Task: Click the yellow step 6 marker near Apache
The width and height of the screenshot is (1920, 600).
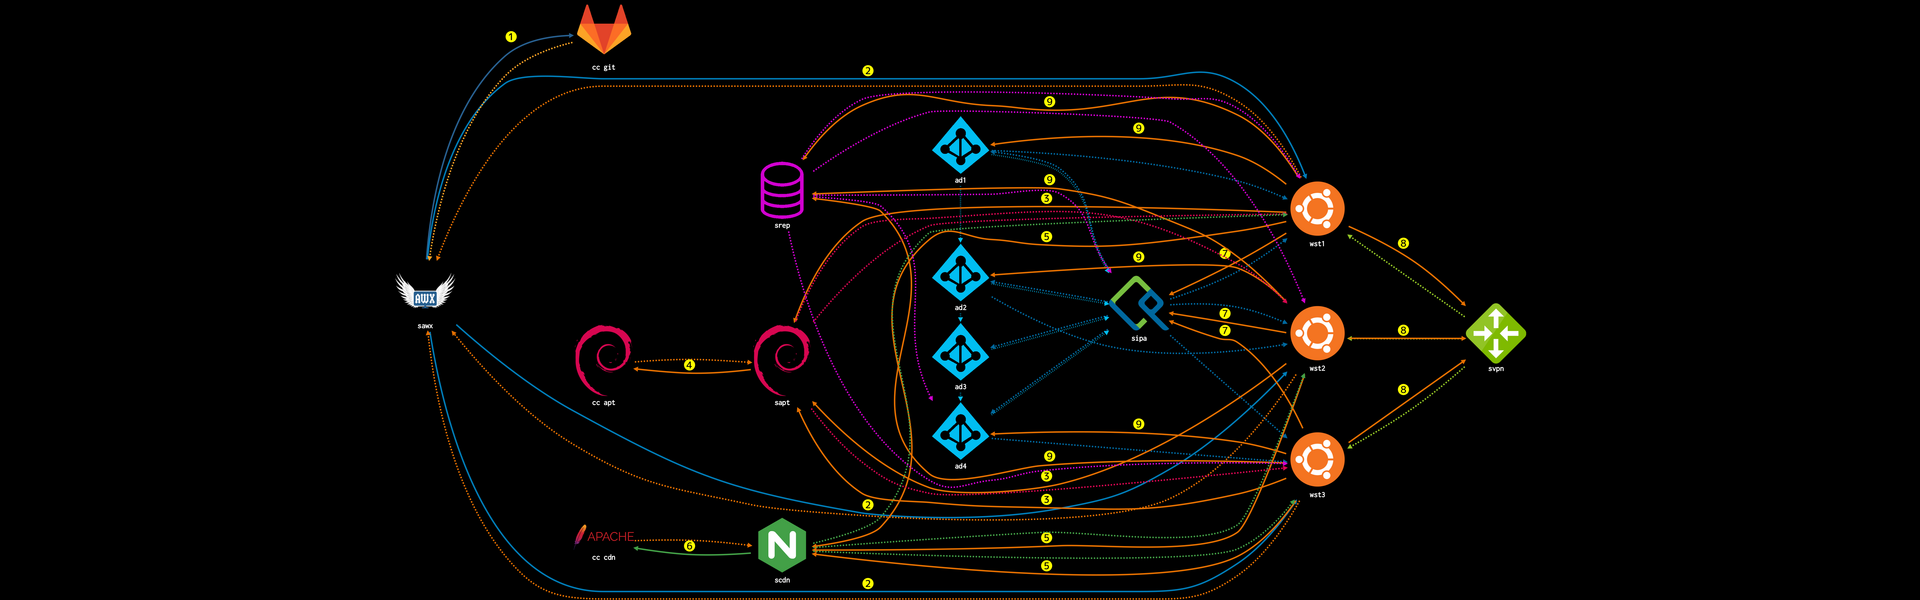Action: pyautogui.click(x=689, y=546)
